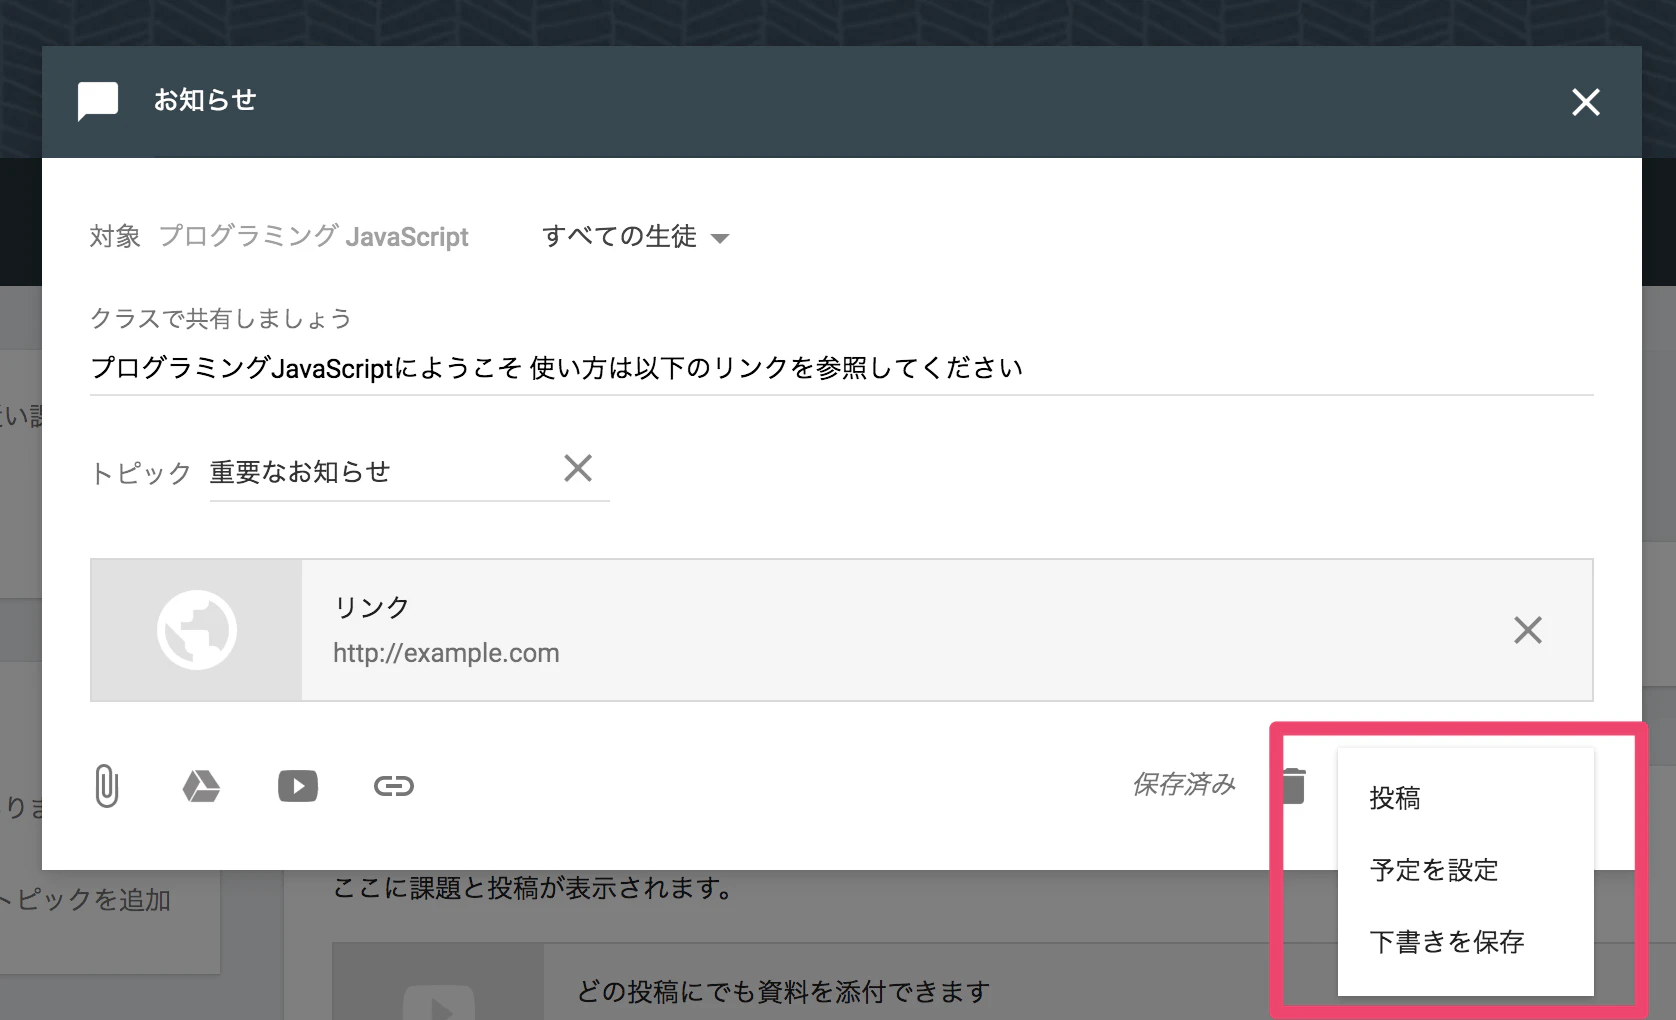Remove the http://example.com link attachment
The height and width of the screenshot is (1020, 1676).
1528,630
